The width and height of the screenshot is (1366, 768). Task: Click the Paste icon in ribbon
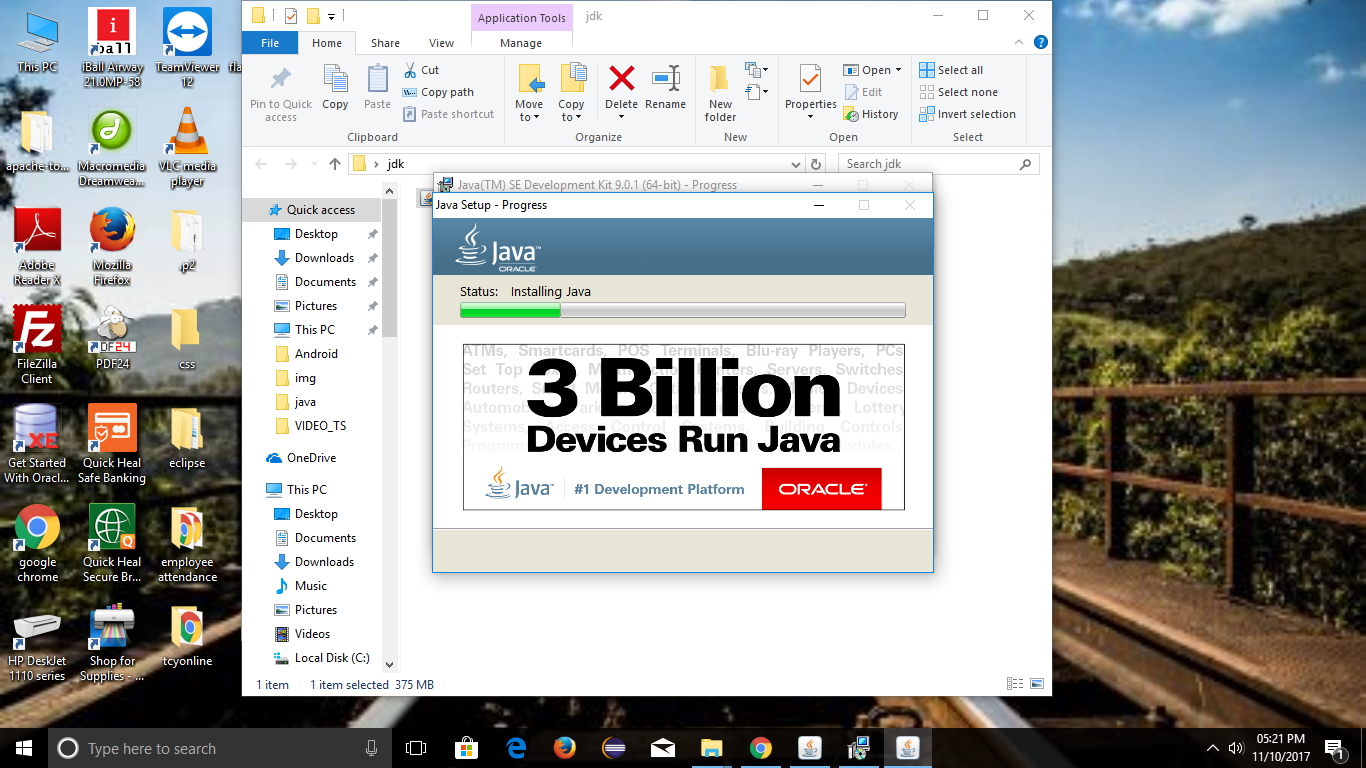coord(377,79)
